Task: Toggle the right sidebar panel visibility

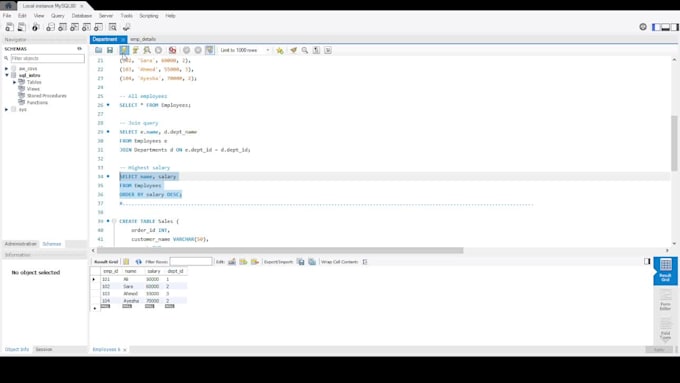Action: pyautogui.click(x=675, y=27)
